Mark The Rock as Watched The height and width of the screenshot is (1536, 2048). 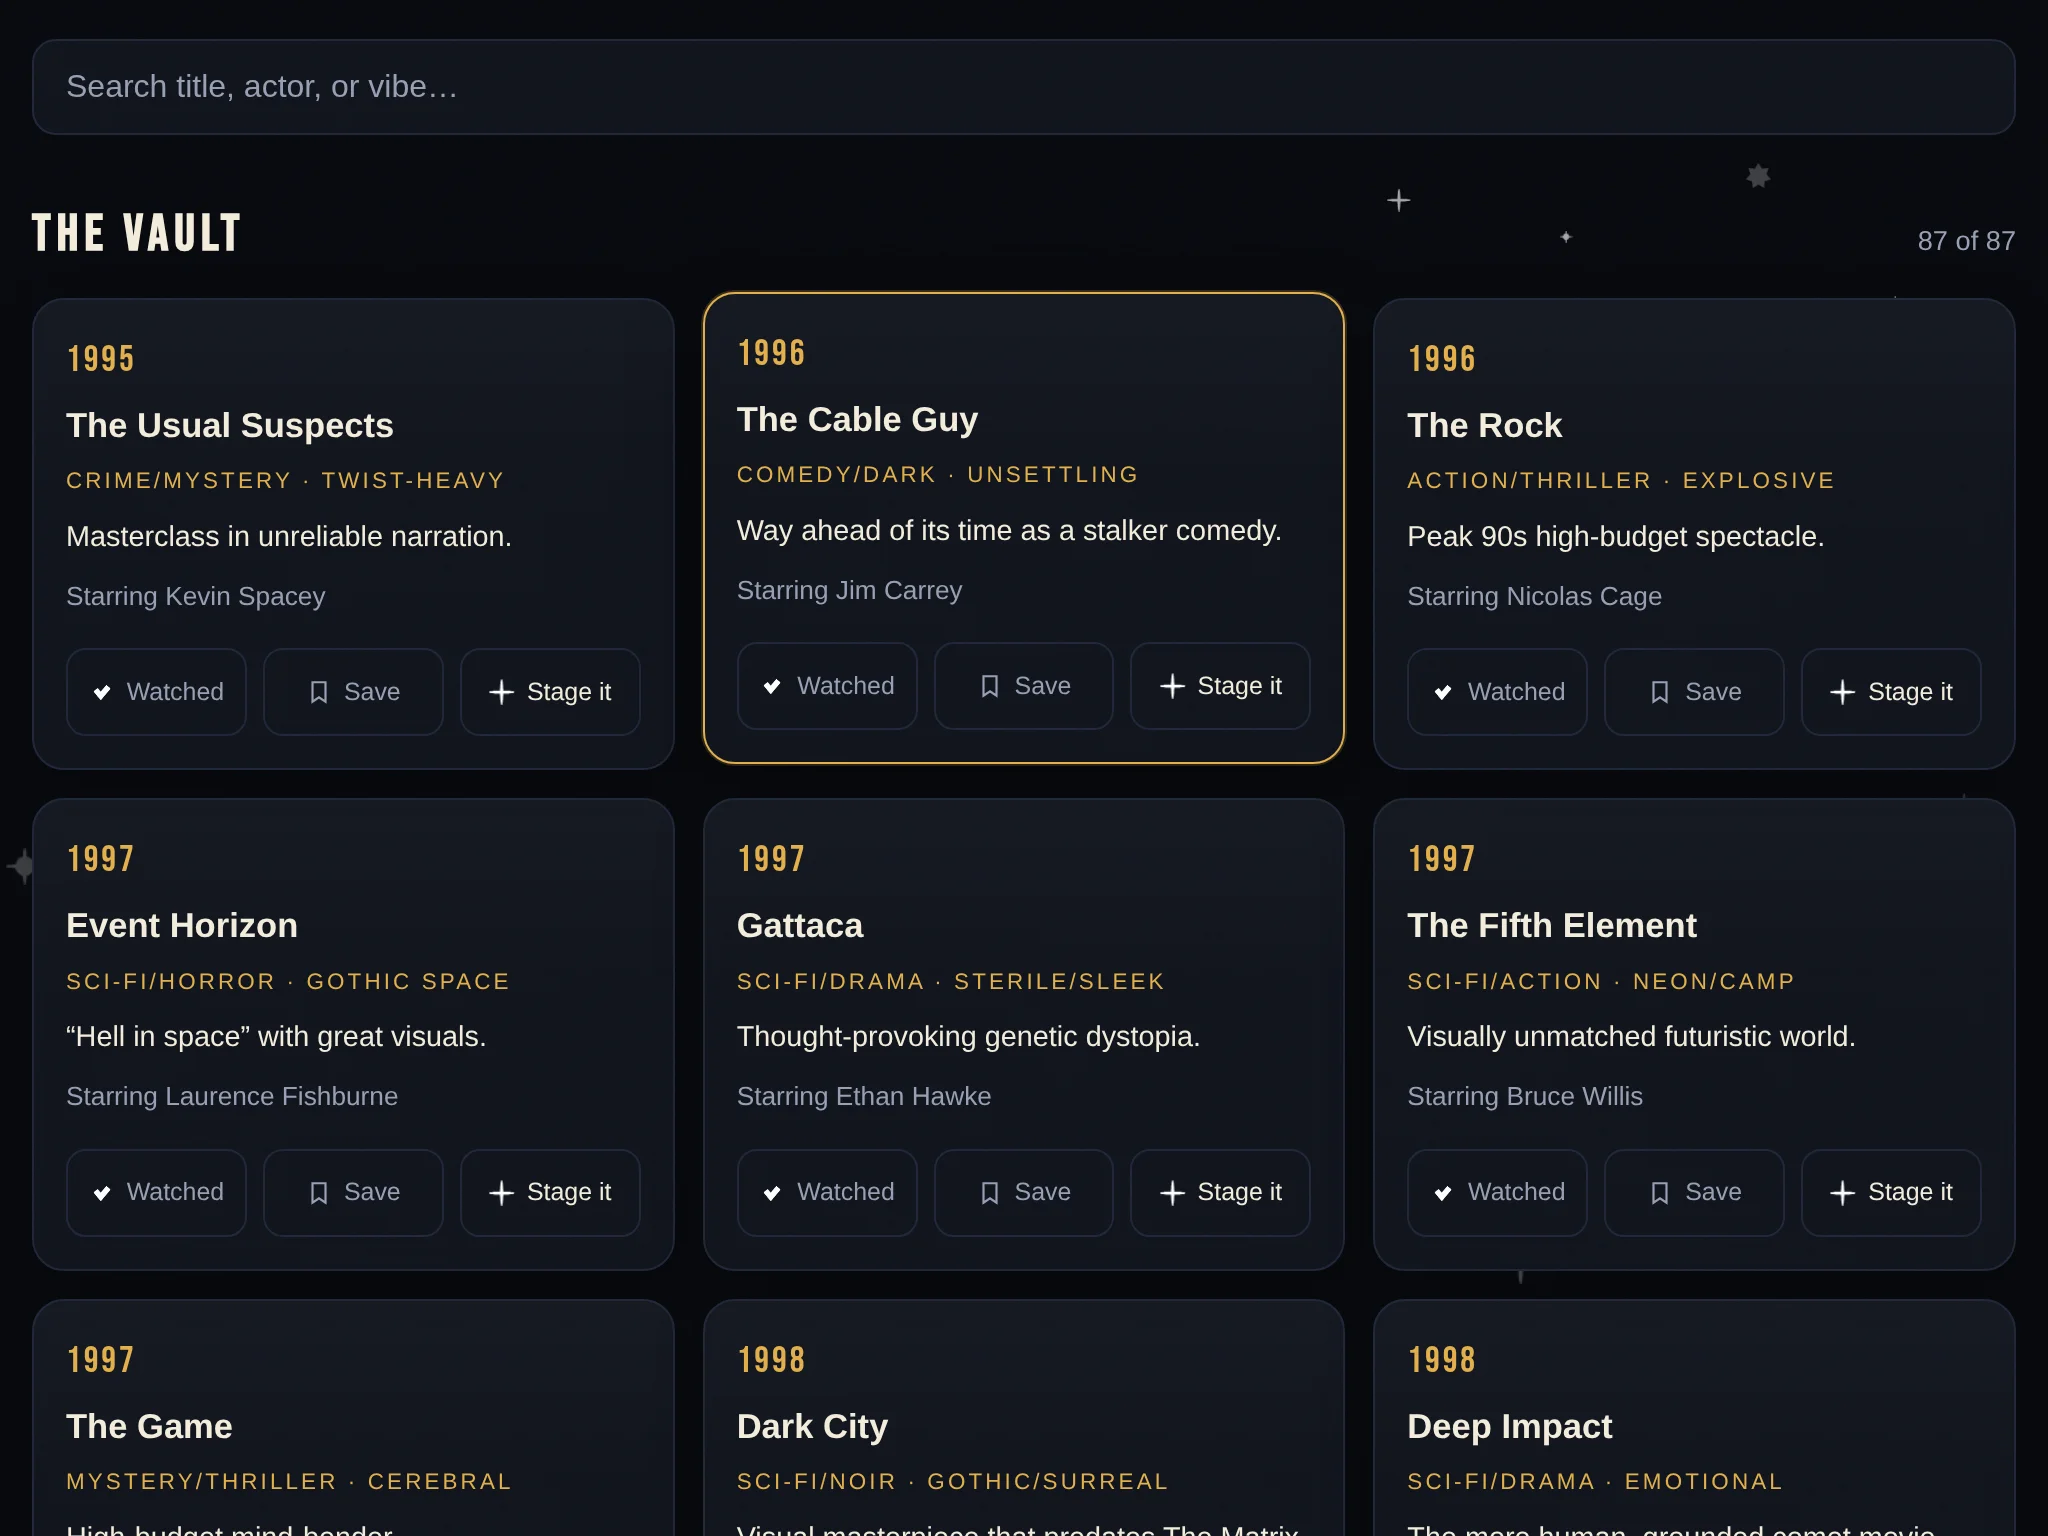pos(1497,692)
